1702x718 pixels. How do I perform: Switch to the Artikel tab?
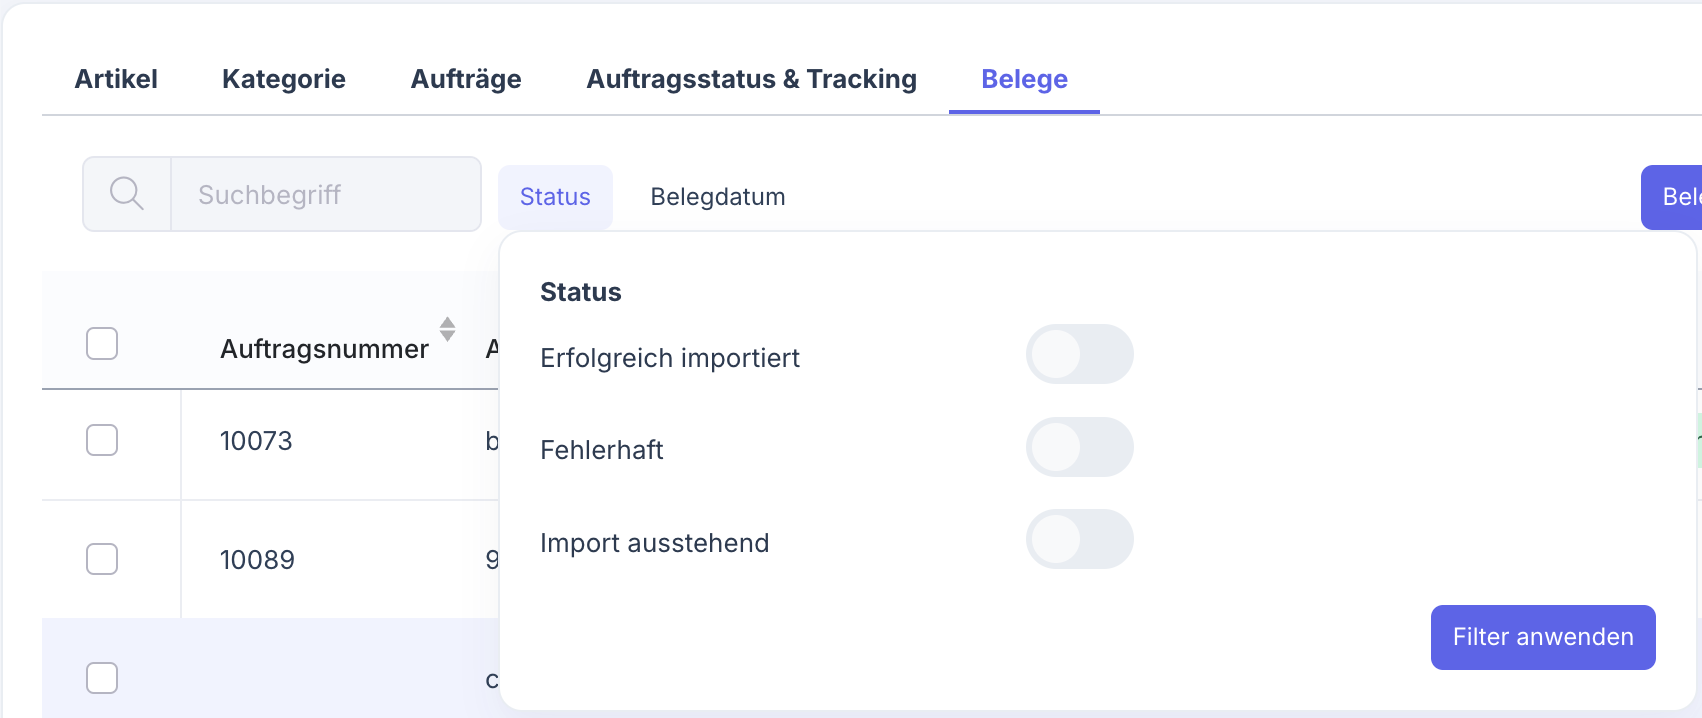pyautogui.click(x=116, y=79)
